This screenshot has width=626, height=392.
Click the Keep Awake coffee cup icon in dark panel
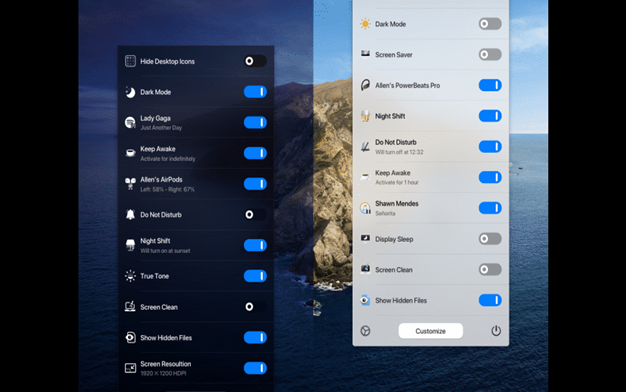[130, 153]
